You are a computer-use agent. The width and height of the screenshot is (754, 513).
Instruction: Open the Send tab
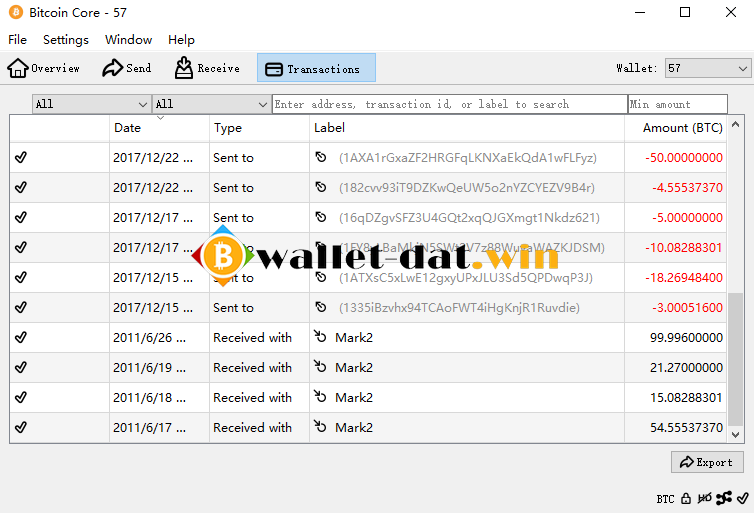[x=127, y=68]
